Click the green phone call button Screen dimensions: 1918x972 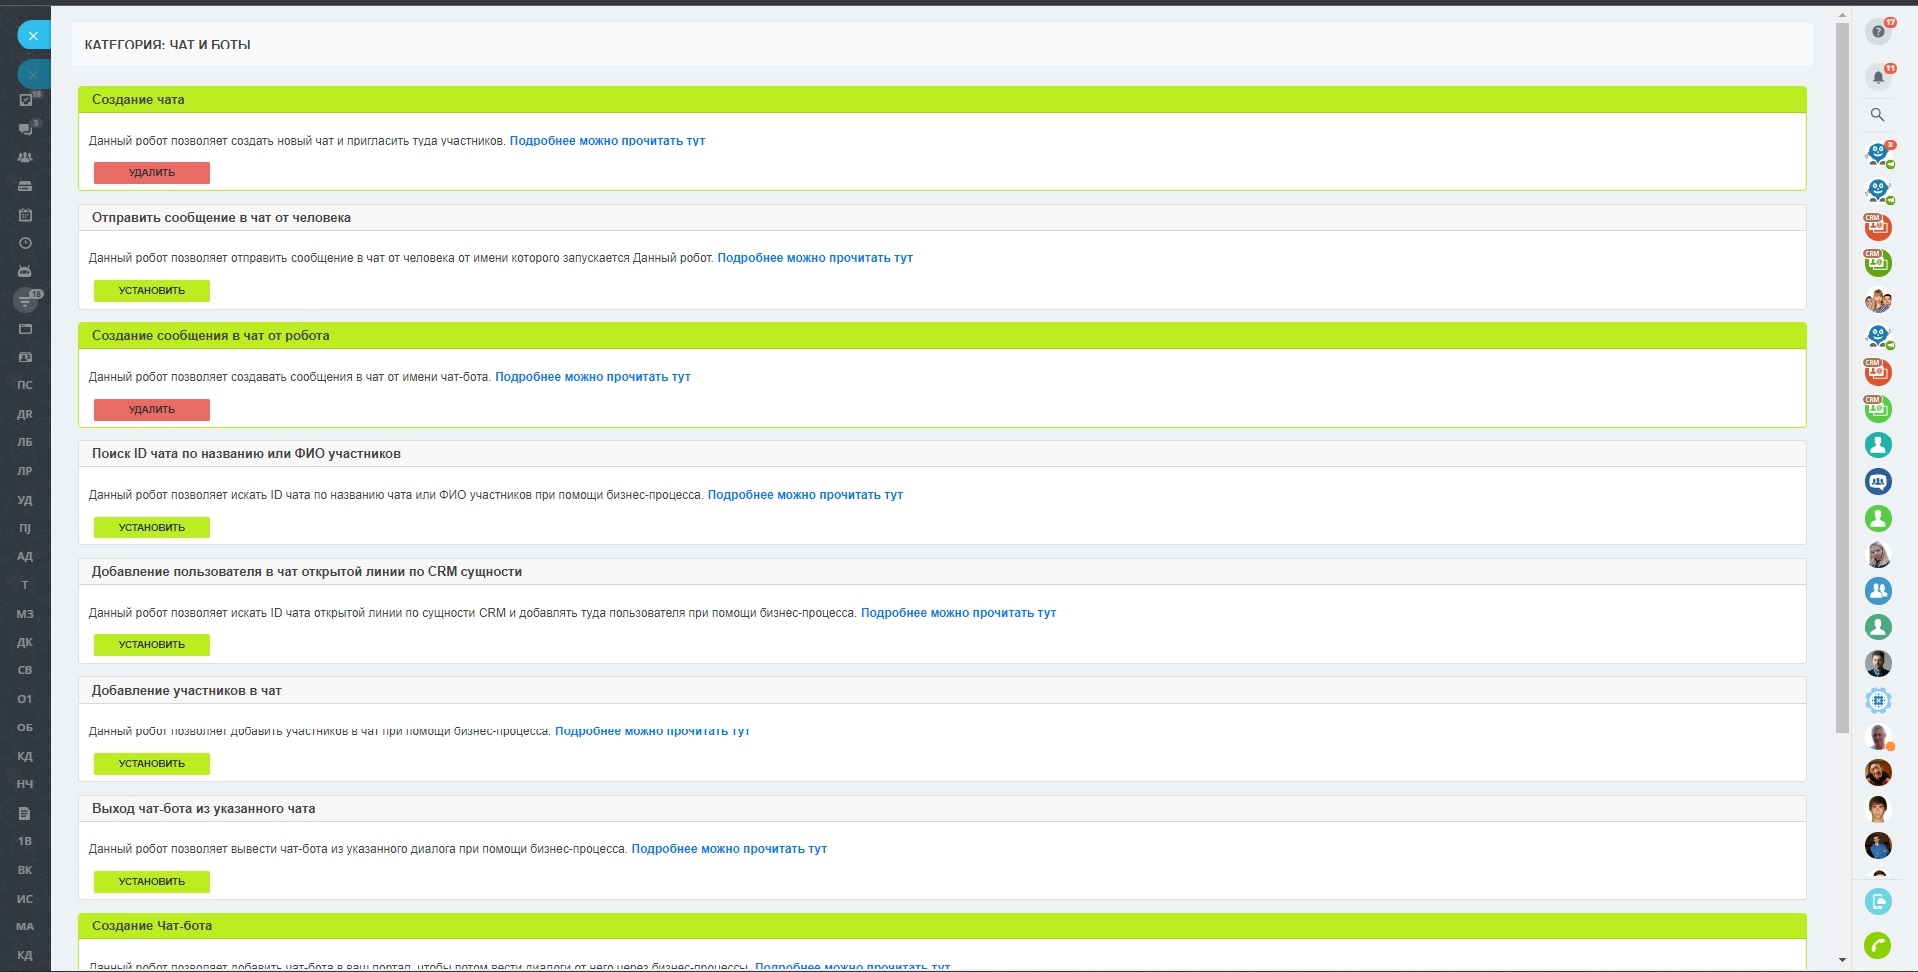click(x=1878, y=945)
